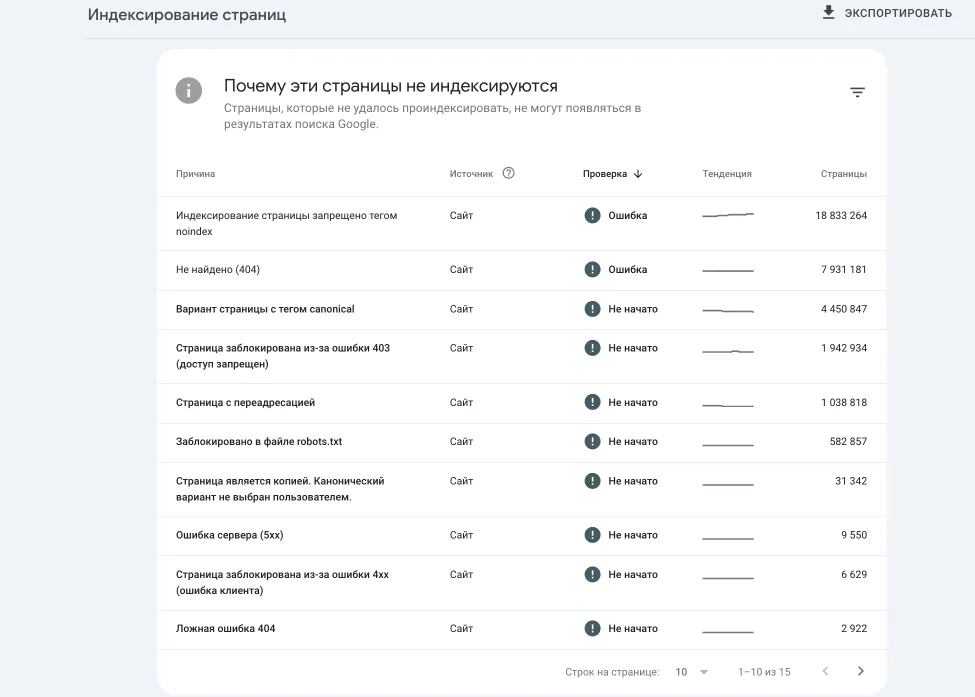Click the next page arrow

click(859, 672)
